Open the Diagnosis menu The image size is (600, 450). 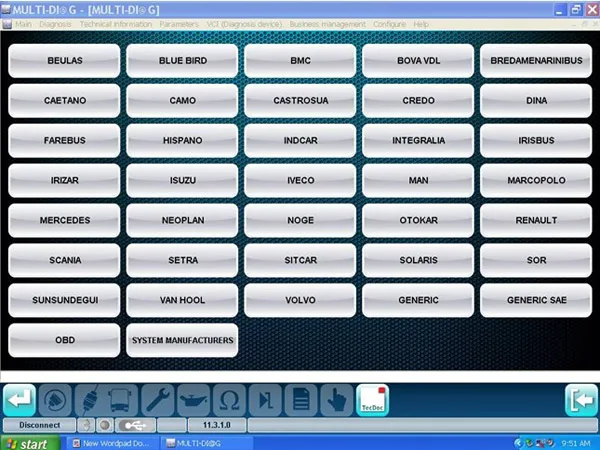(x=55, y=24)
